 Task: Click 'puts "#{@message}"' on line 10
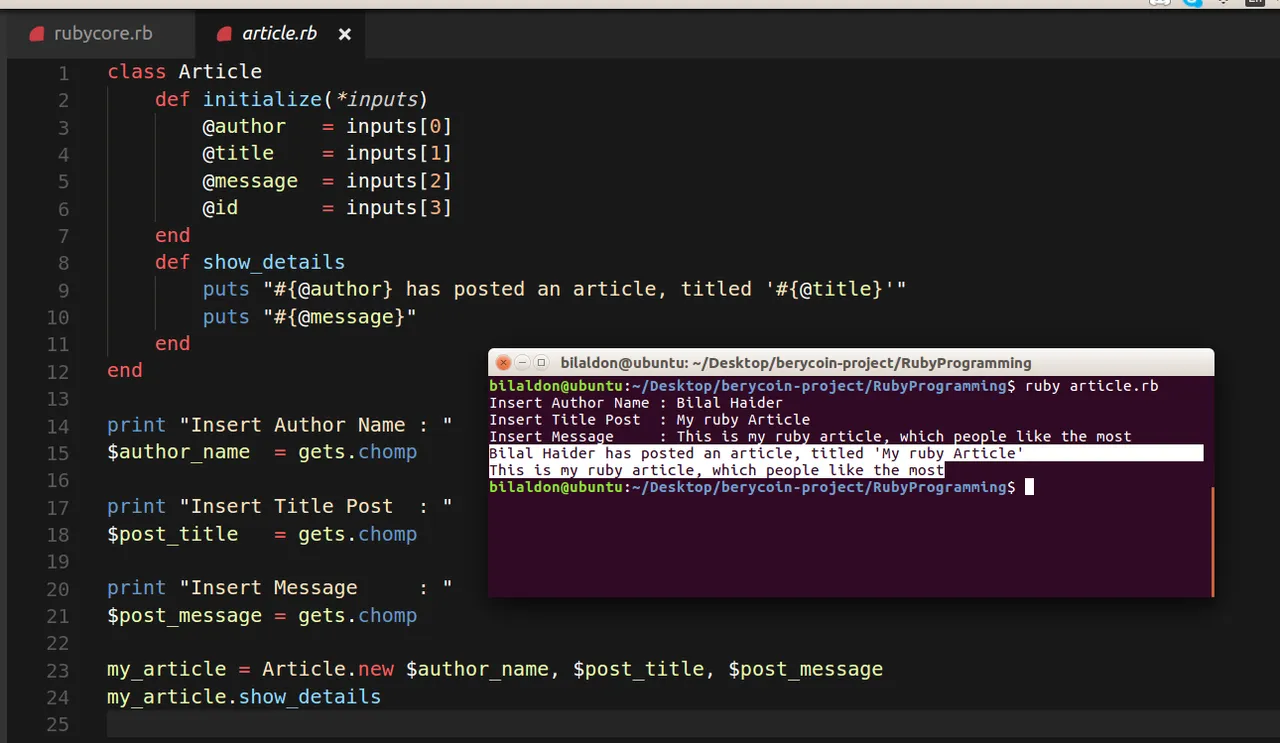coord(309,317)
